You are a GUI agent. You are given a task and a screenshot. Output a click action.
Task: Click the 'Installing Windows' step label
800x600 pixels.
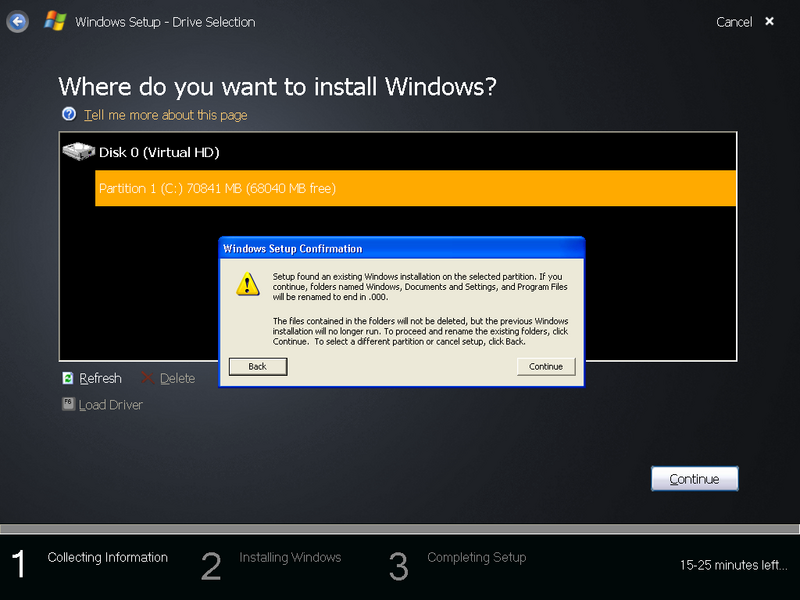point(290,557)
